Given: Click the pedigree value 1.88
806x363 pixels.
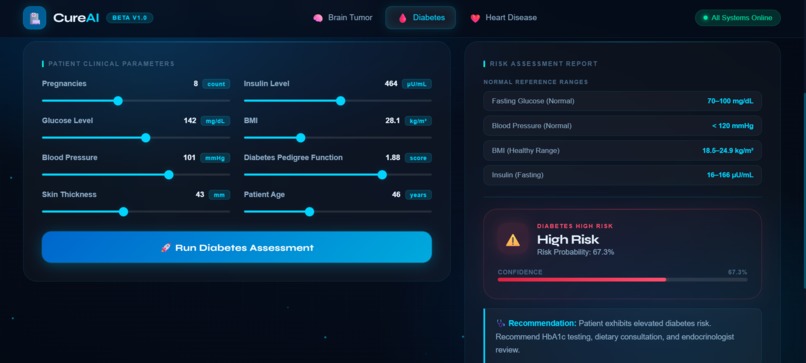Looking at the screenshot, I should tap(393, 157).
